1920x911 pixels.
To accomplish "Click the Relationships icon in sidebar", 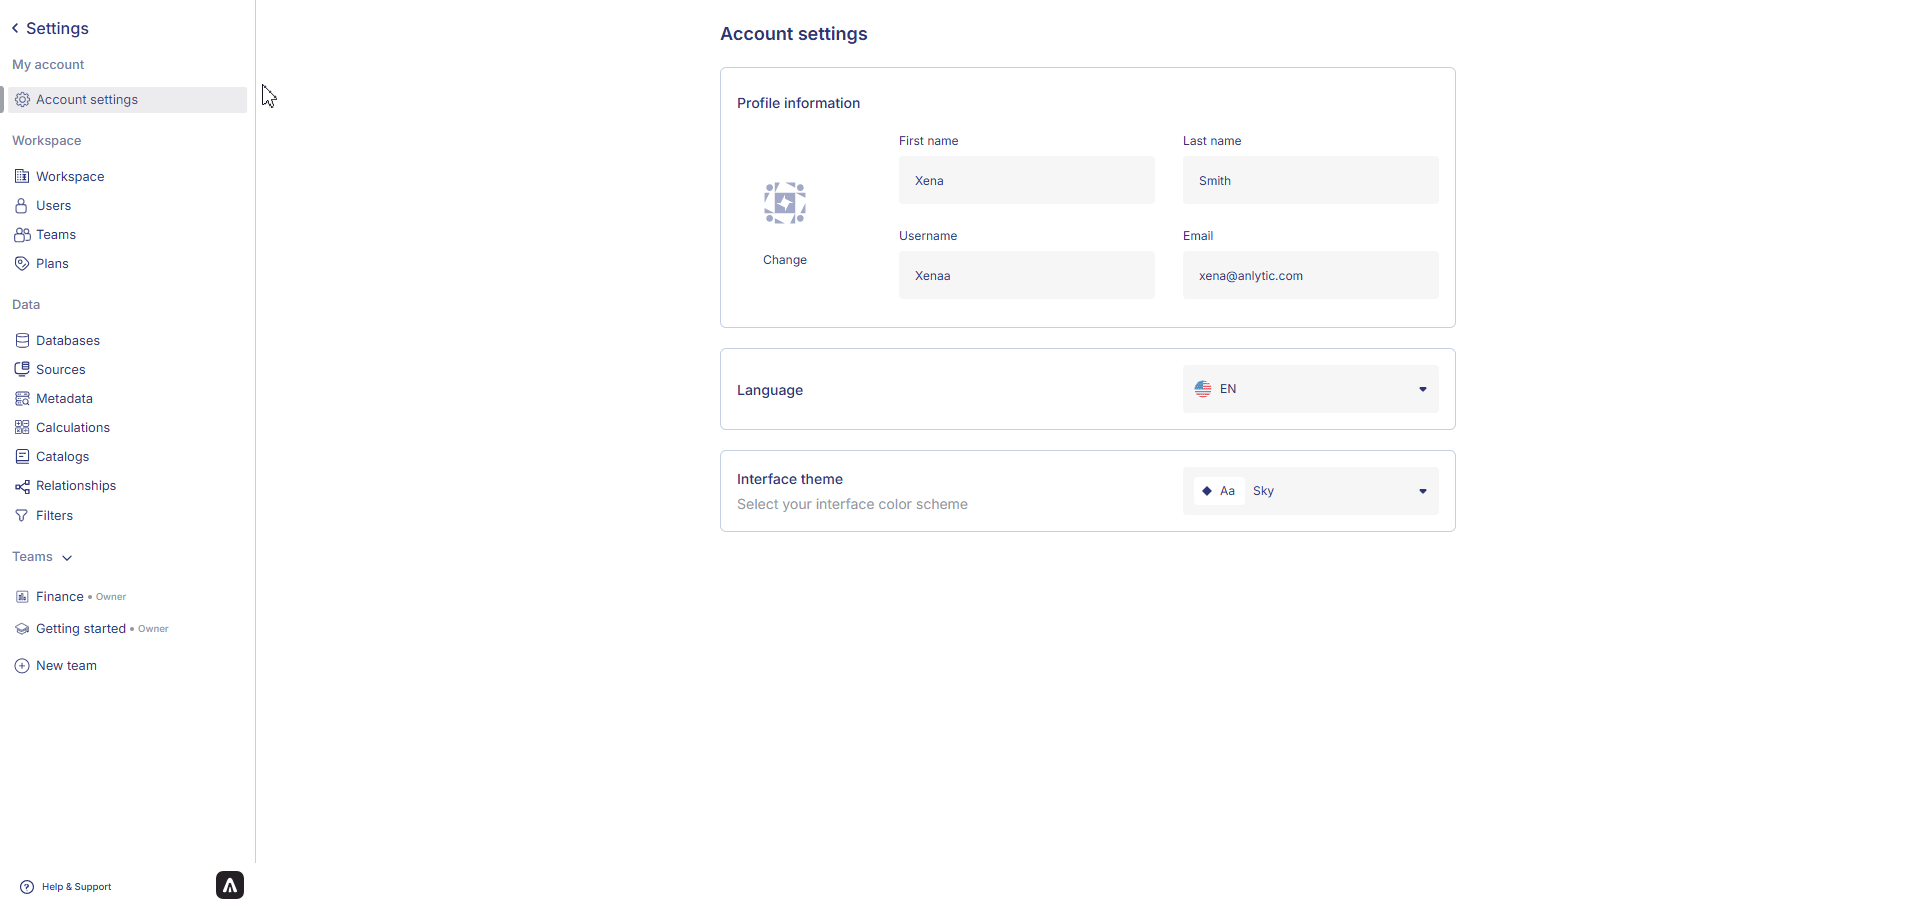I will pyautogui.click(x=22, y=487).
